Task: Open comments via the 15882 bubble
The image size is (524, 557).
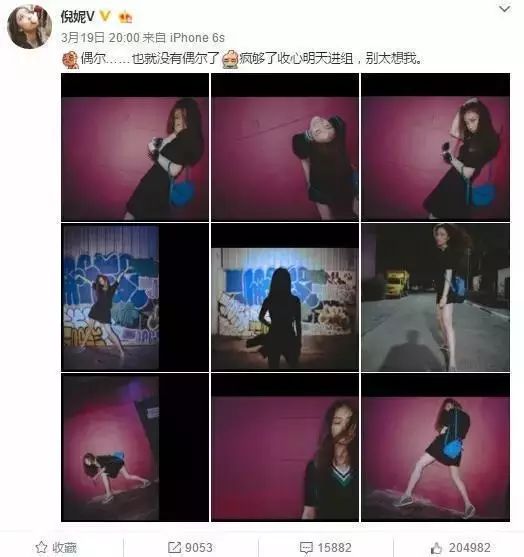Action: [x=306, y=548]
